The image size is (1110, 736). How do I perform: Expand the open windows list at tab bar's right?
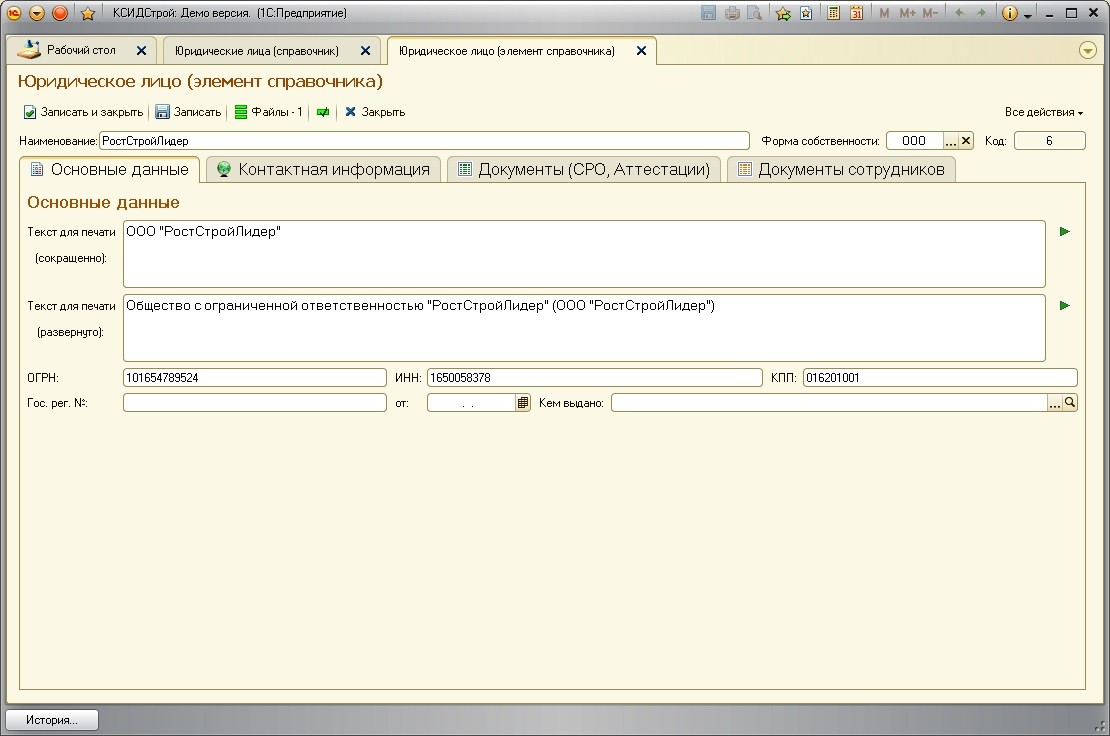(x=1088, y=50)
